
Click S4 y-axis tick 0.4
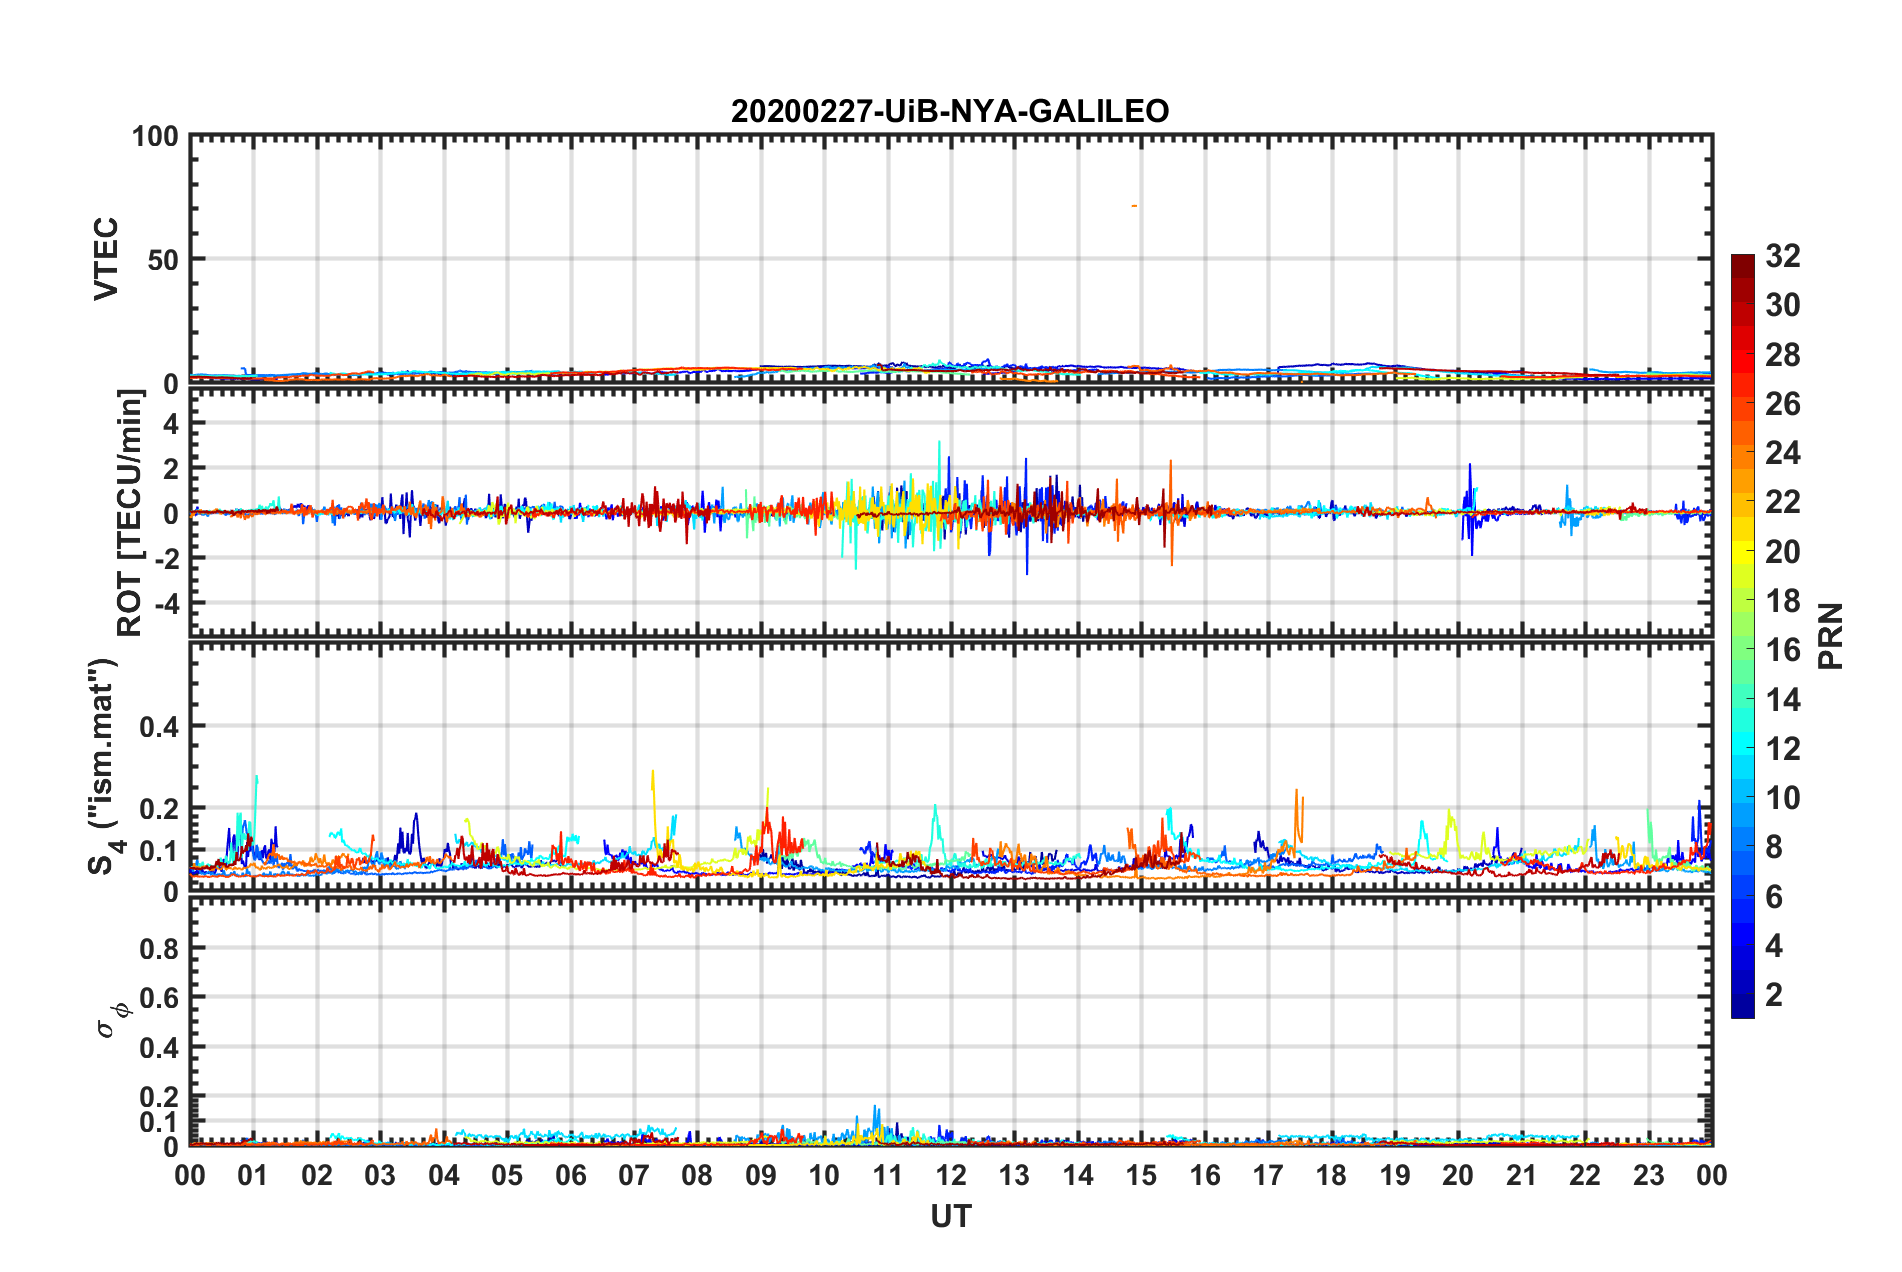[160, 727]
